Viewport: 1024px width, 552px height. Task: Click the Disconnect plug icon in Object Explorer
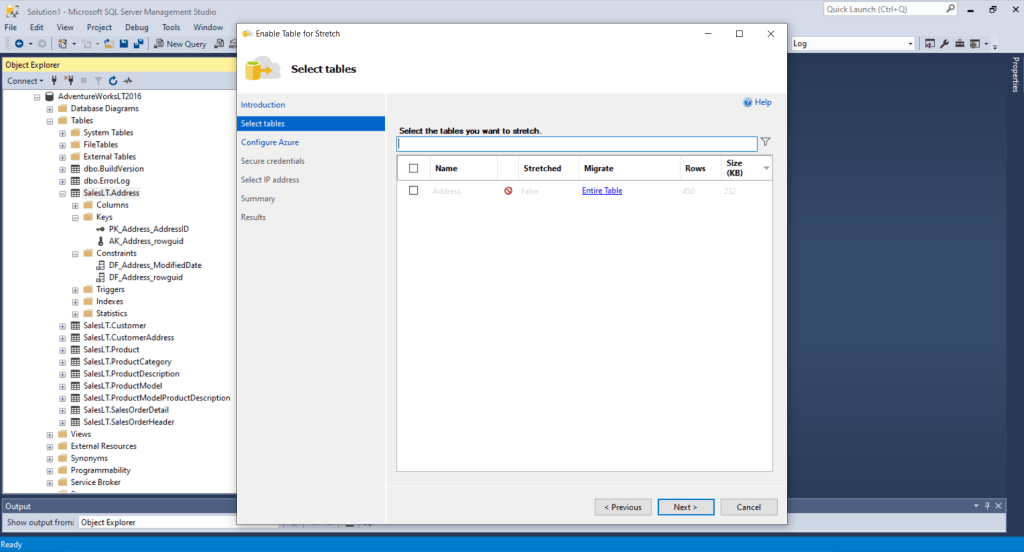69,81
